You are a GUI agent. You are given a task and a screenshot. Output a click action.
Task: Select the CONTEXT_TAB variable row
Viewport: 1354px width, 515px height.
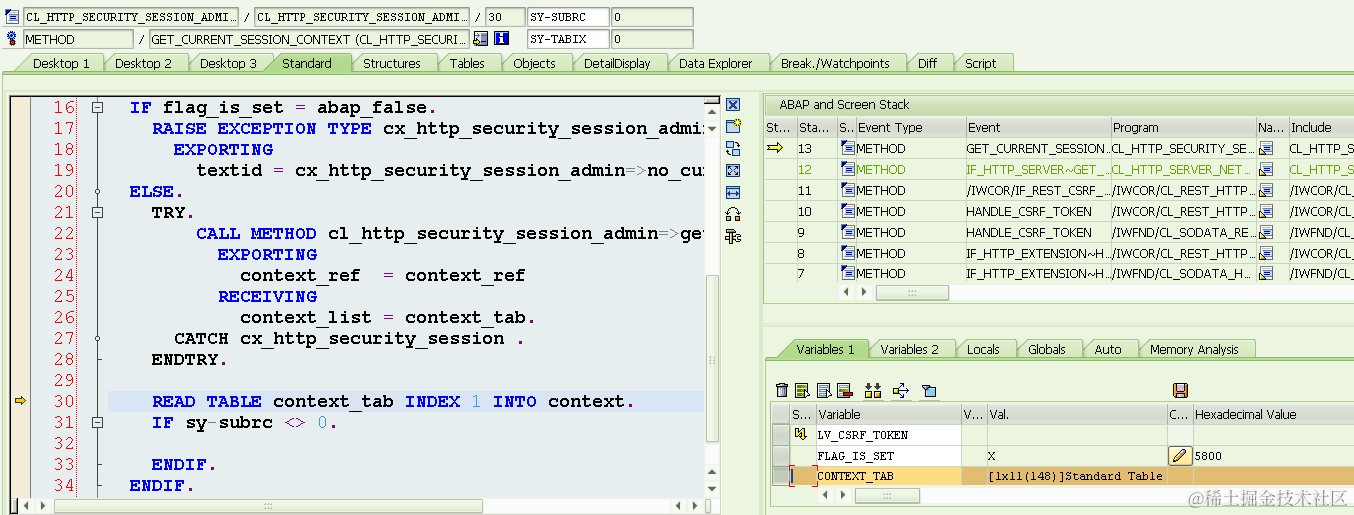click(x=1062, y=476)
